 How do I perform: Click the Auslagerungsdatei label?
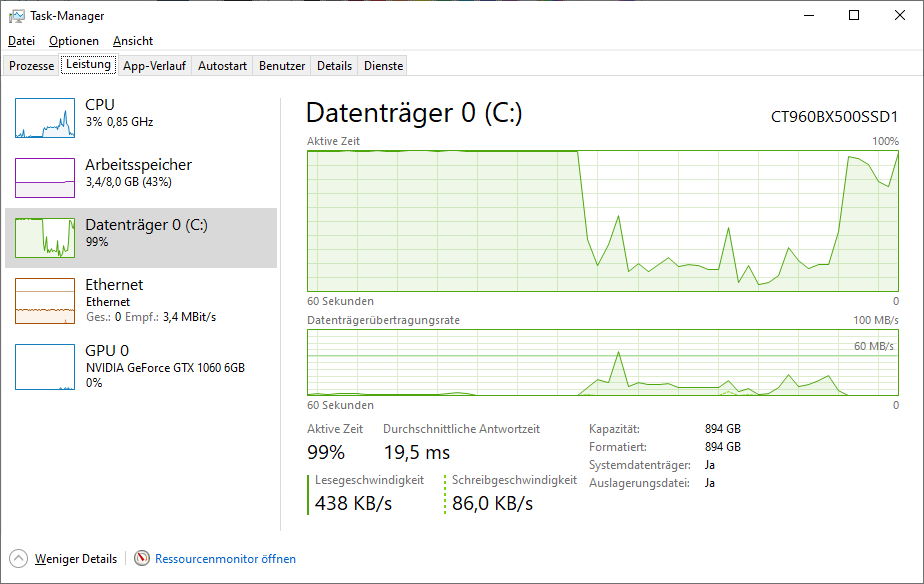coord(639,483)
